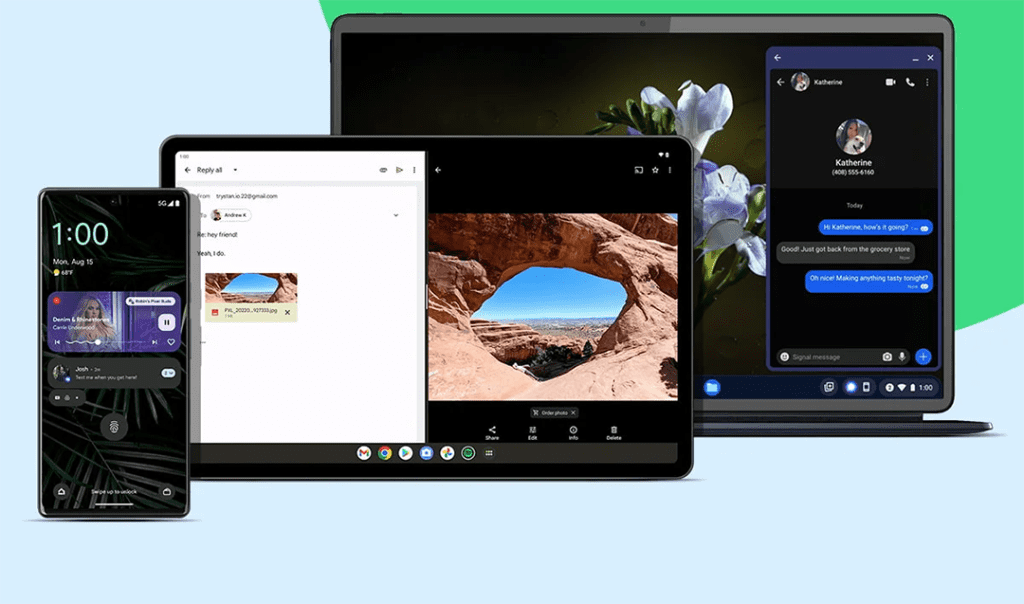1024x604 pixels.
Task: Attach a camera photo in the Signal message bar
Action: (x=888, y=357)
